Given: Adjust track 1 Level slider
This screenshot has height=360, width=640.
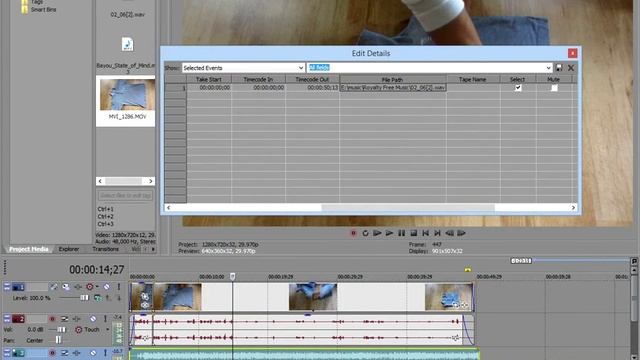Looking at the screenshot, I should point(84,298).
